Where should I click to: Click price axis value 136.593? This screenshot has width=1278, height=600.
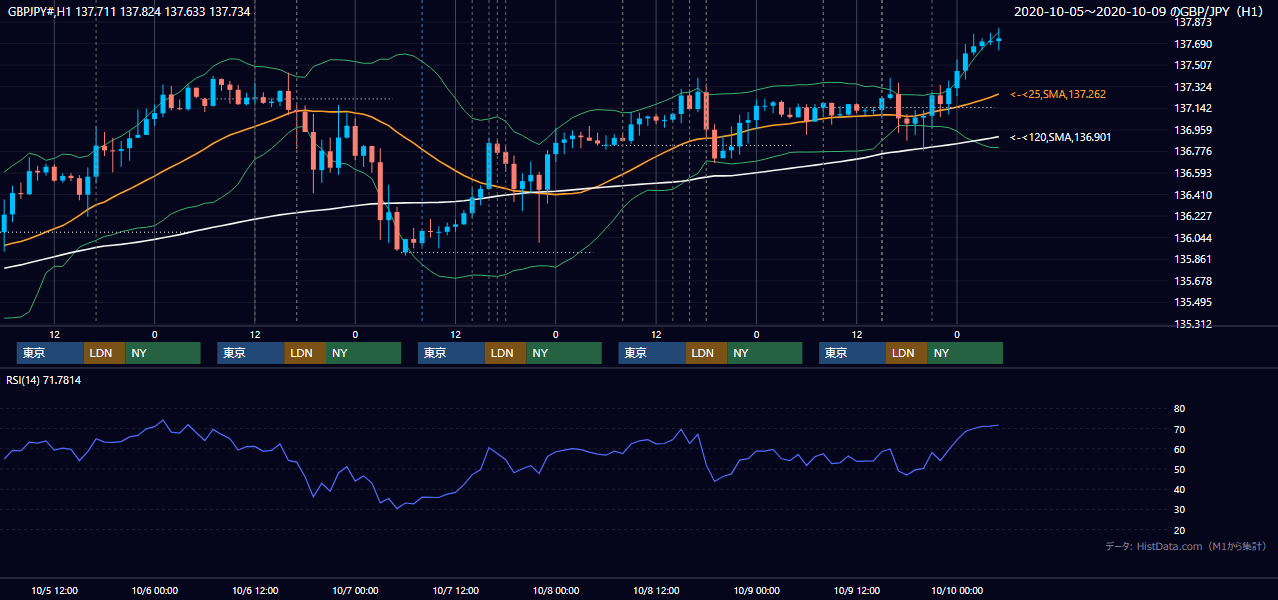(x=1193, y=173)
